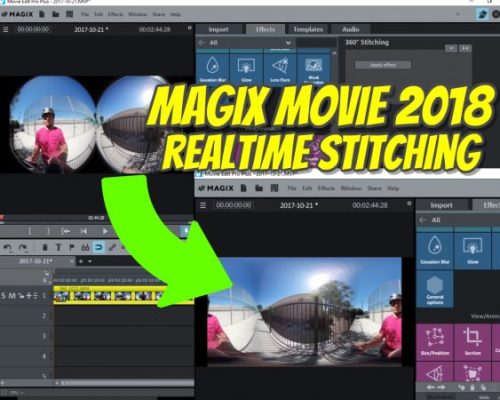
Task: Open the hamburger menu in upper preview monitor
Action: point(5,29)
